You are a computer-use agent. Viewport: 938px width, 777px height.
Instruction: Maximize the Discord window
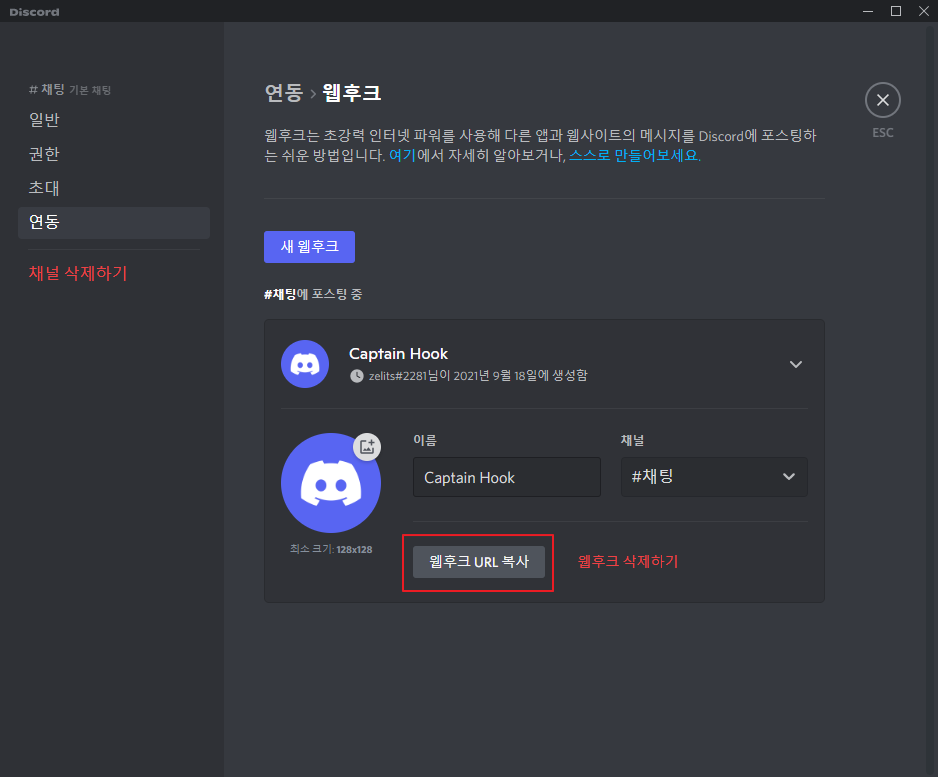896,11
